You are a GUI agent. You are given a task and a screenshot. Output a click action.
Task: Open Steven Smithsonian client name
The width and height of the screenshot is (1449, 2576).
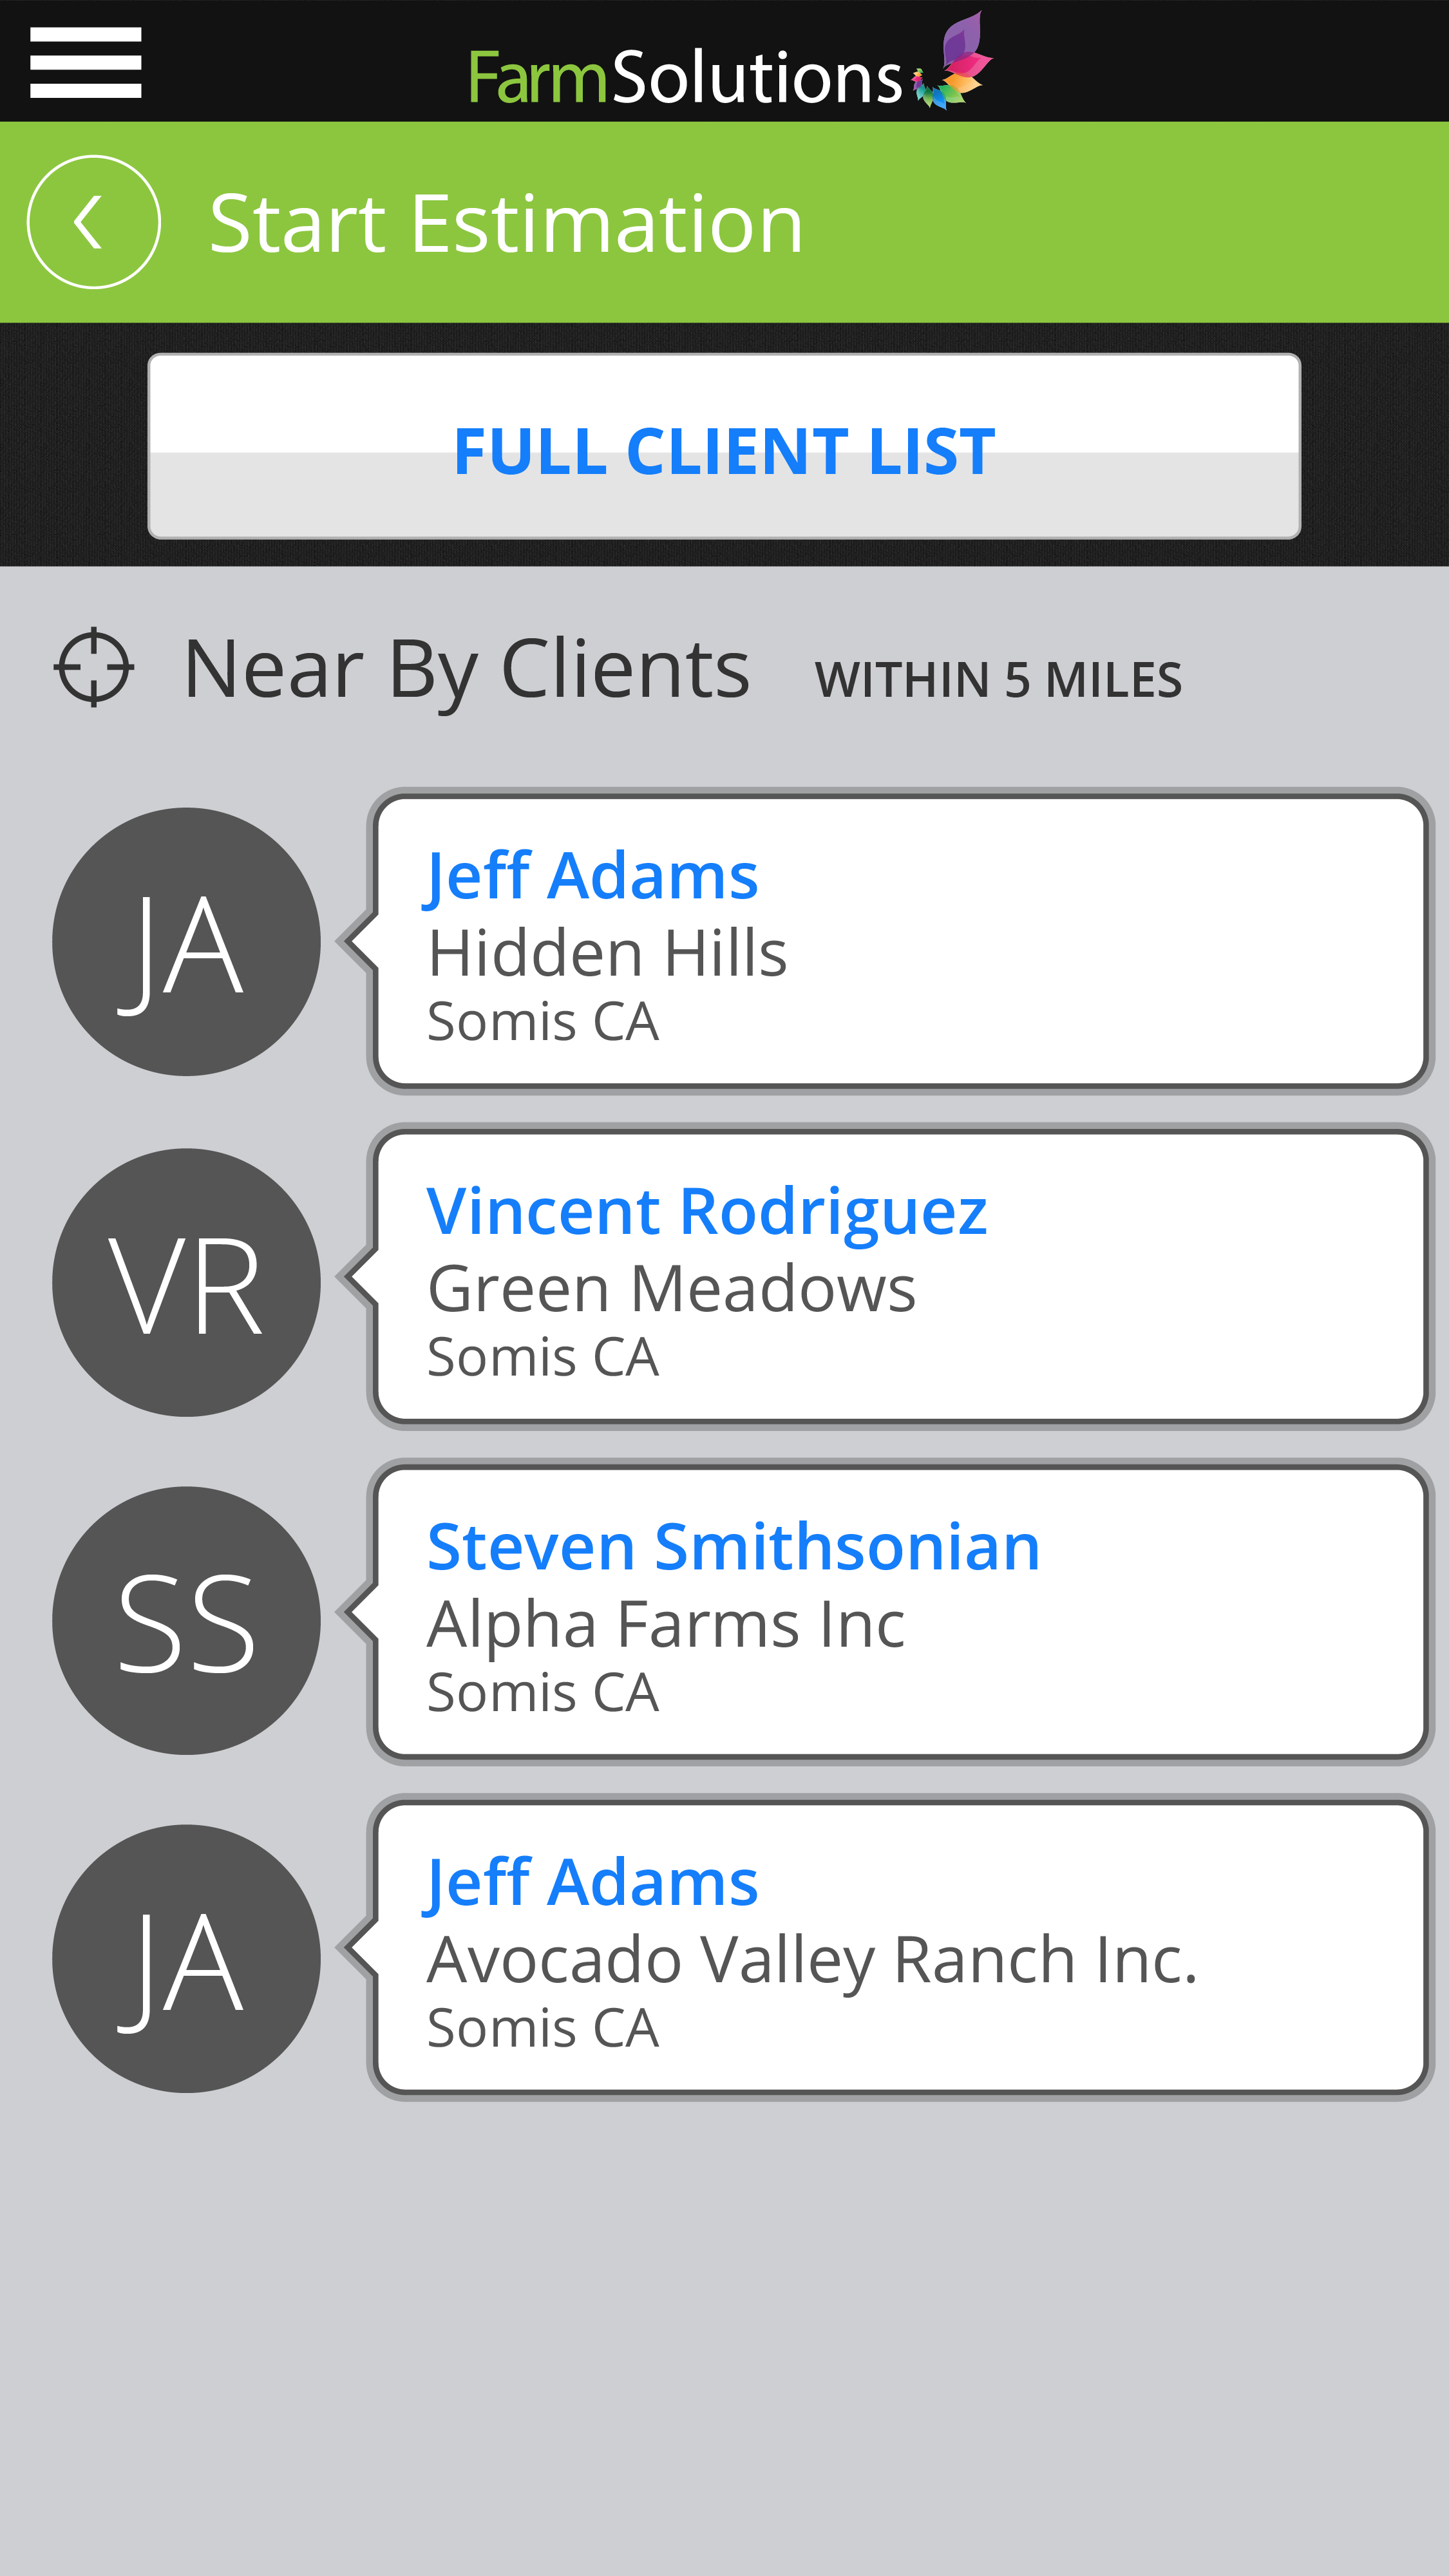pyautogui.click(x=733, y=1547)
